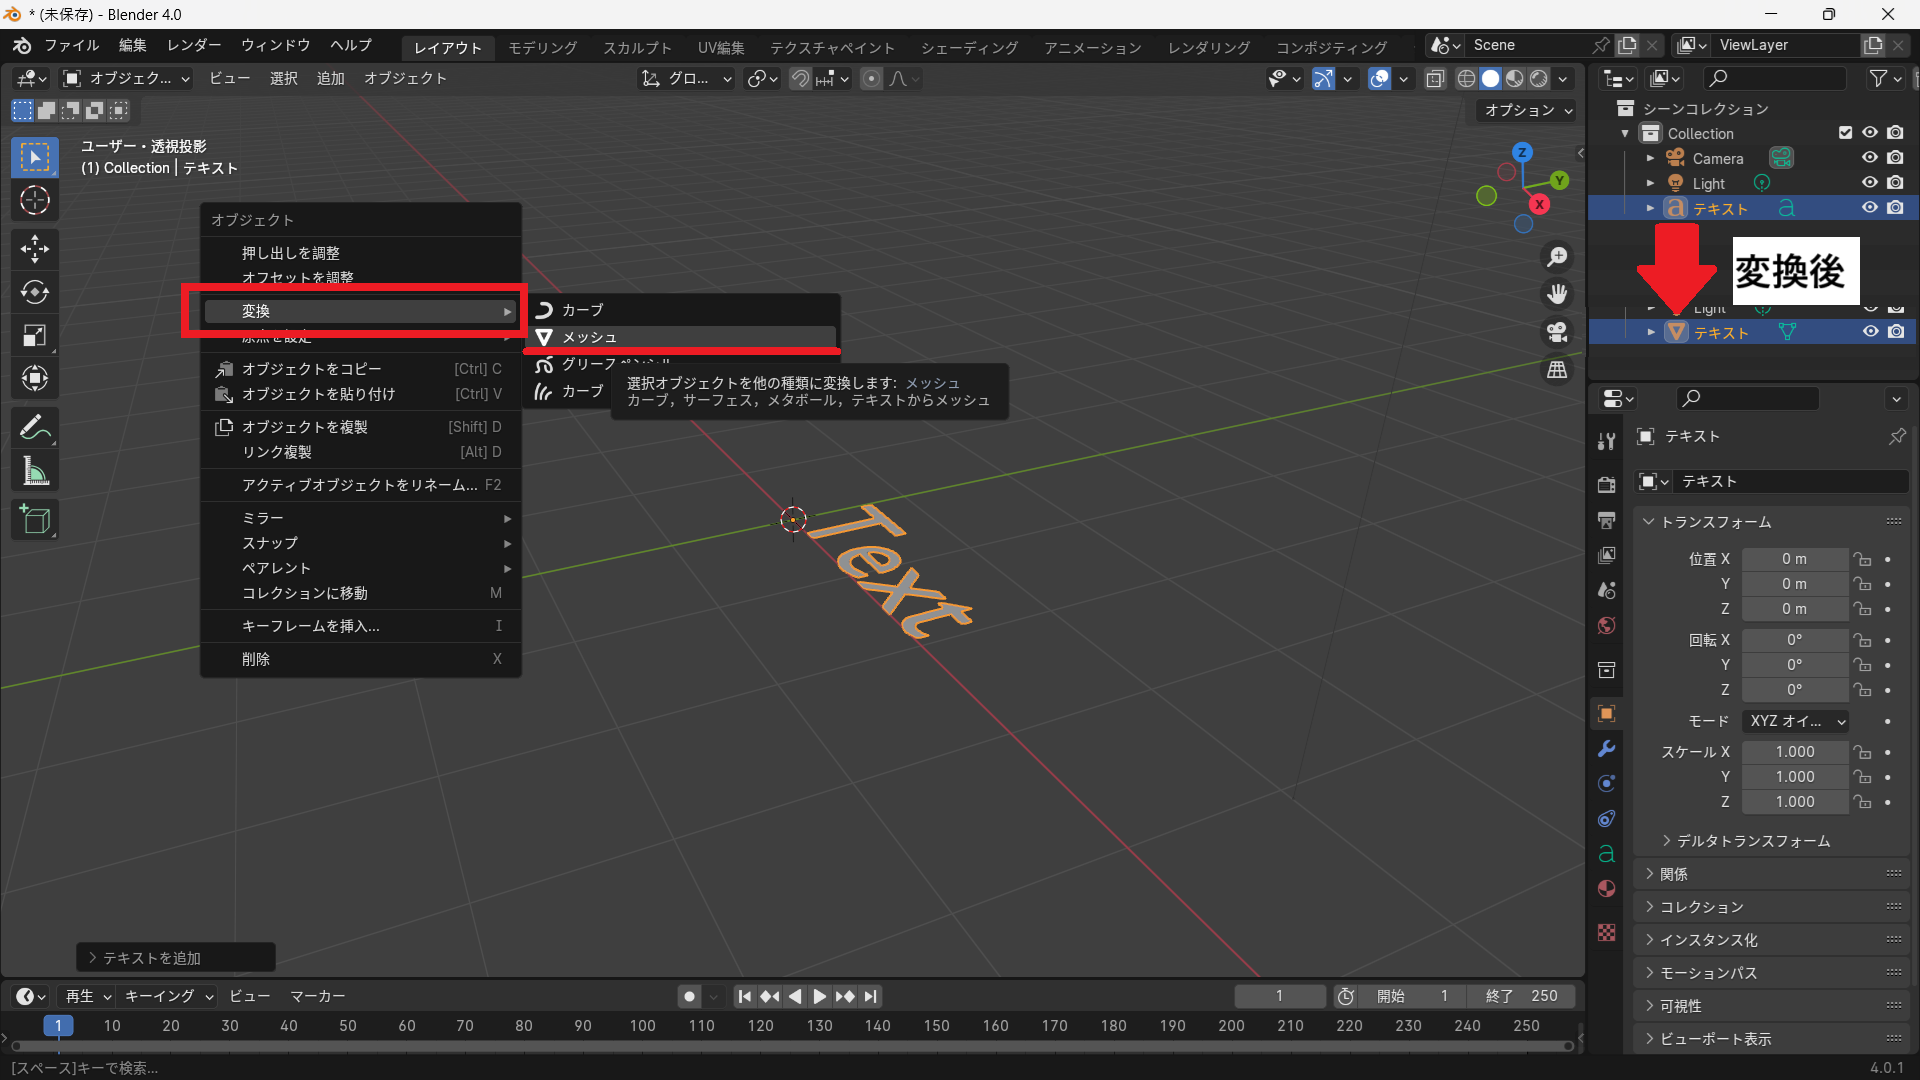Activate the Annotate pencil tool
Viewport: 1920px width, 1080px height.
(35, 427)
